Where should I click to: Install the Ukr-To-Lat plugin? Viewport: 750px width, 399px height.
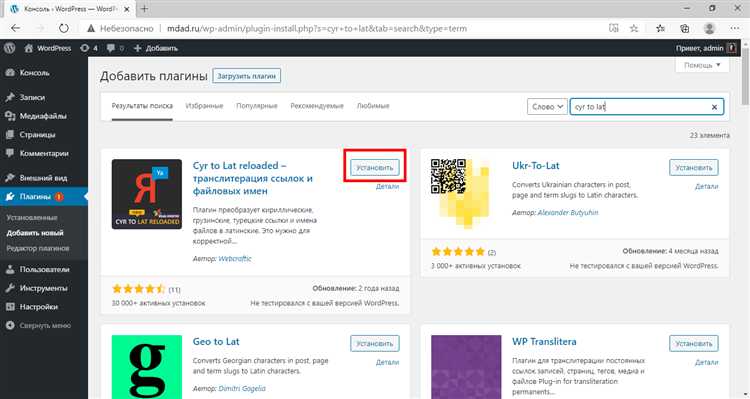click(x=694, y=167)
